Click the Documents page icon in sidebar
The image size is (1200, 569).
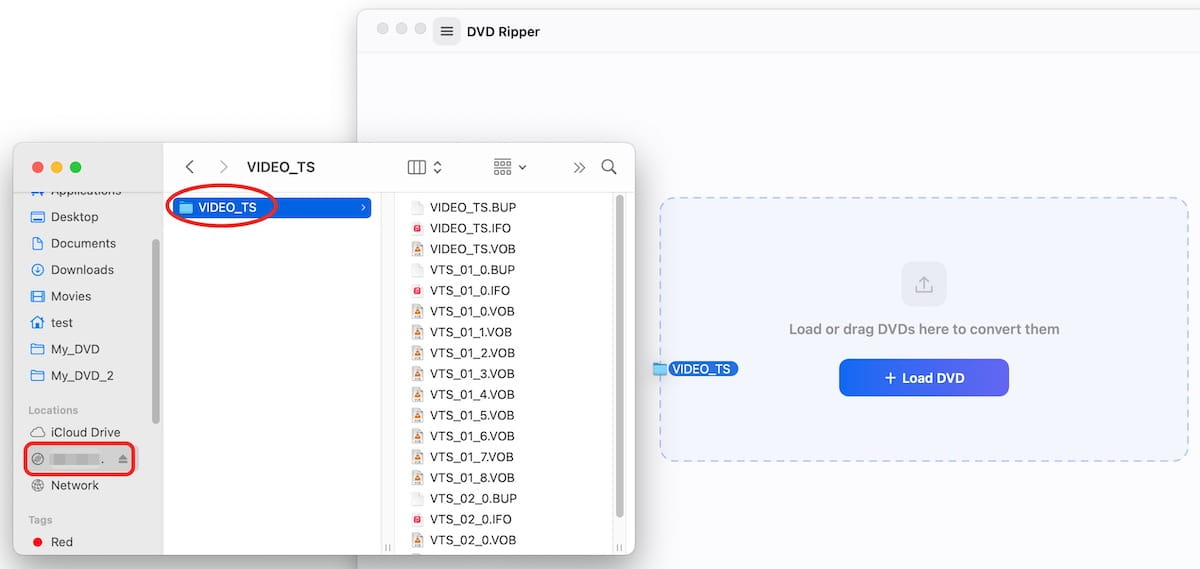tap(38, 243)
